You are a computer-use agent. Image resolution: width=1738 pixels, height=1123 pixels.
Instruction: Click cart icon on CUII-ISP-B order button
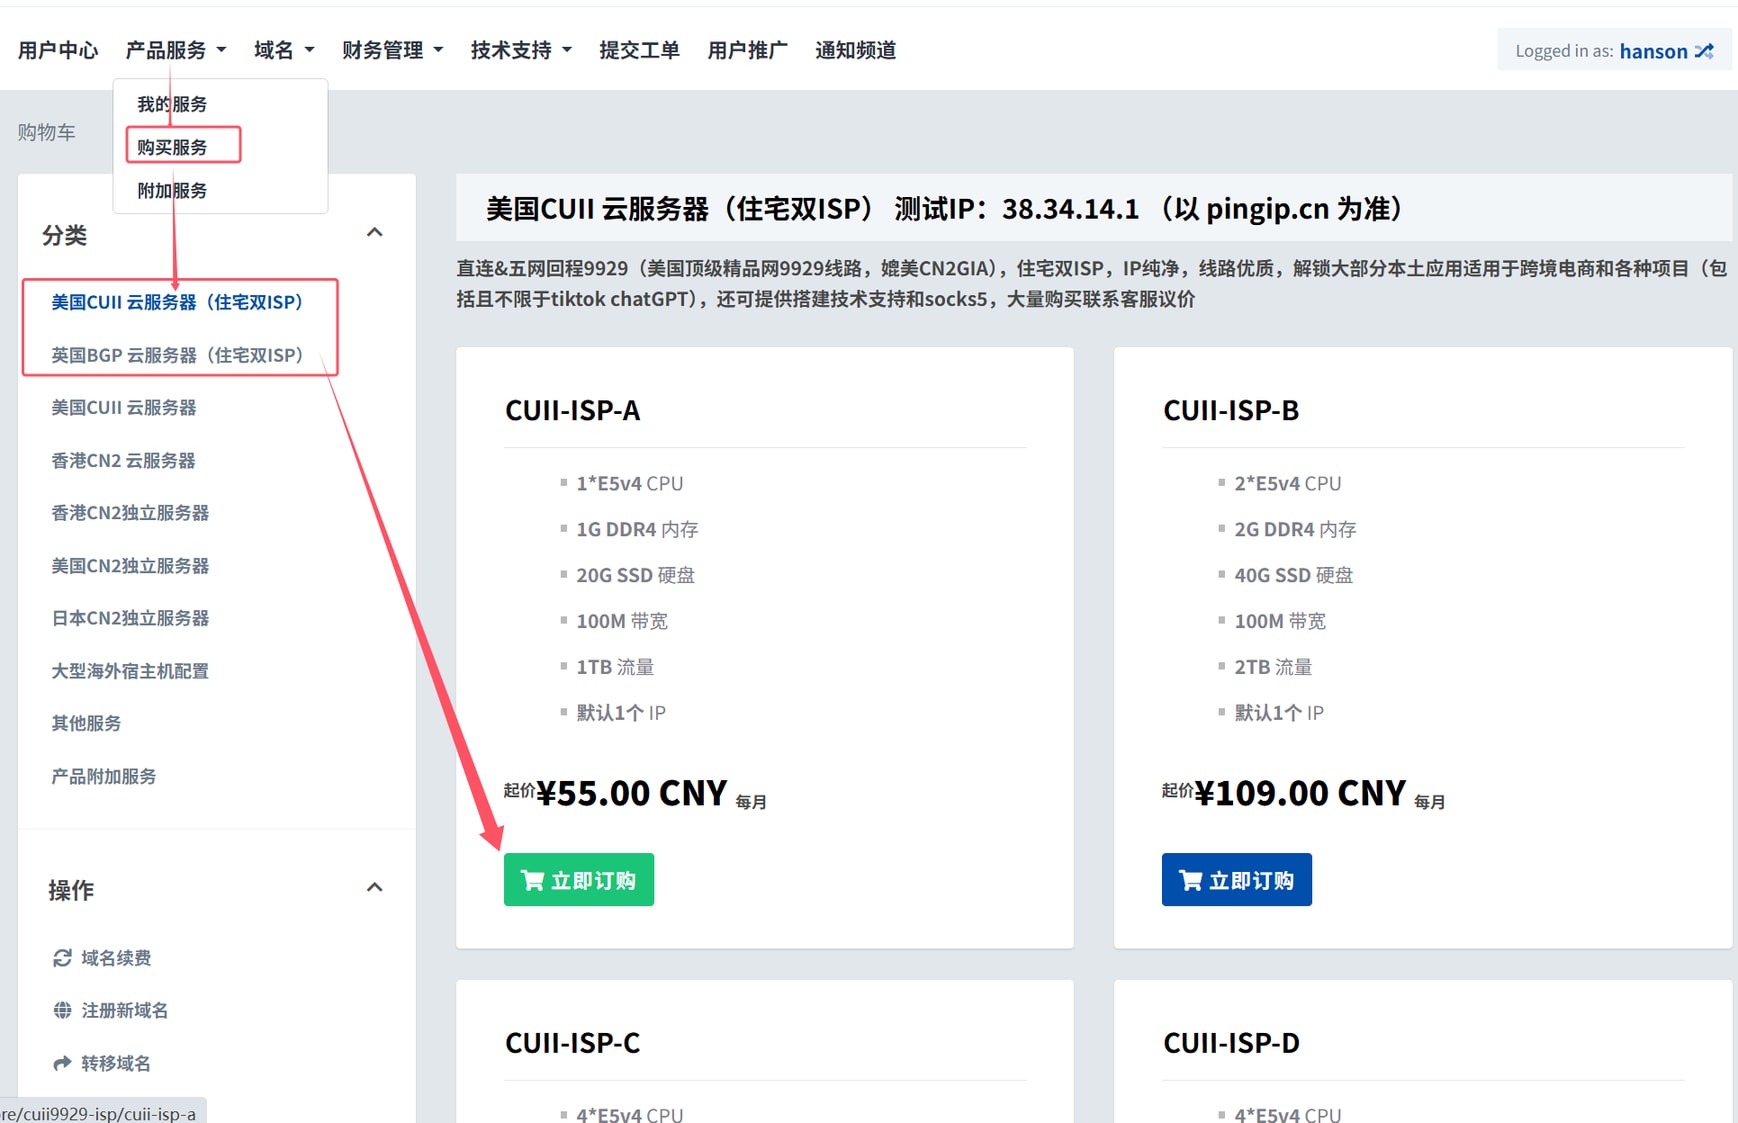pos(1190,880)
